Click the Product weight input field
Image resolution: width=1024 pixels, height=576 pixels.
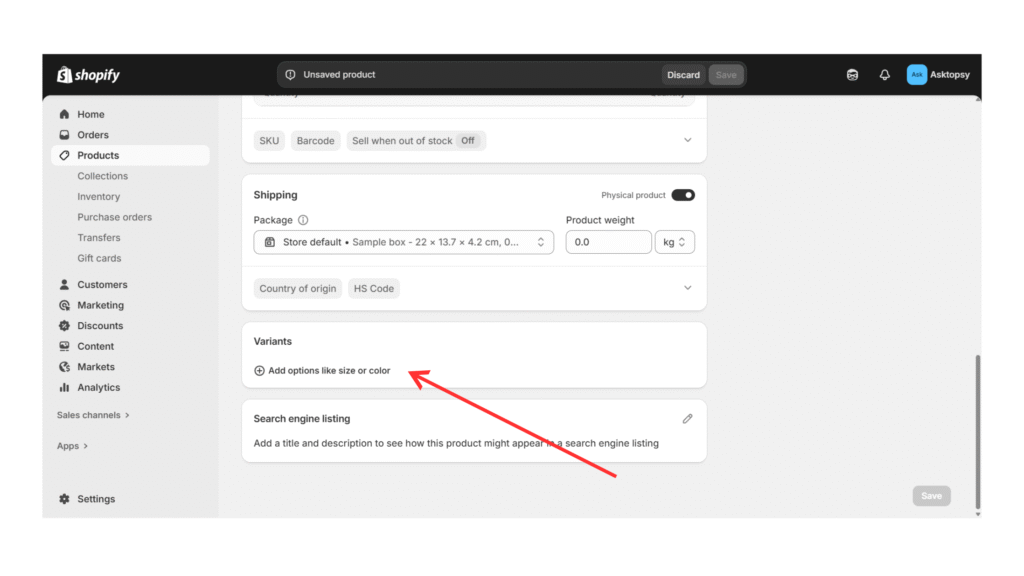608,242
